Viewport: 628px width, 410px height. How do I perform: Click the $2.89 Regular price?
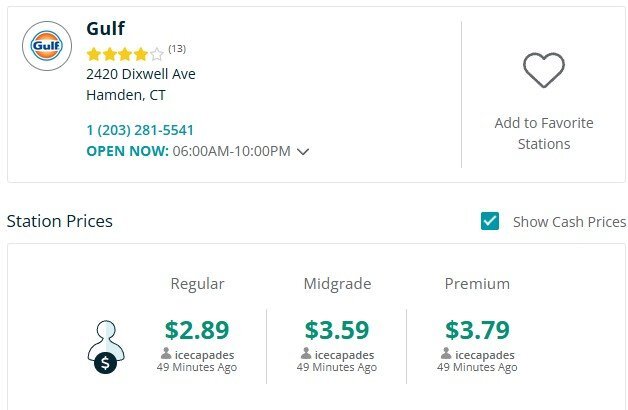point(197,329)
